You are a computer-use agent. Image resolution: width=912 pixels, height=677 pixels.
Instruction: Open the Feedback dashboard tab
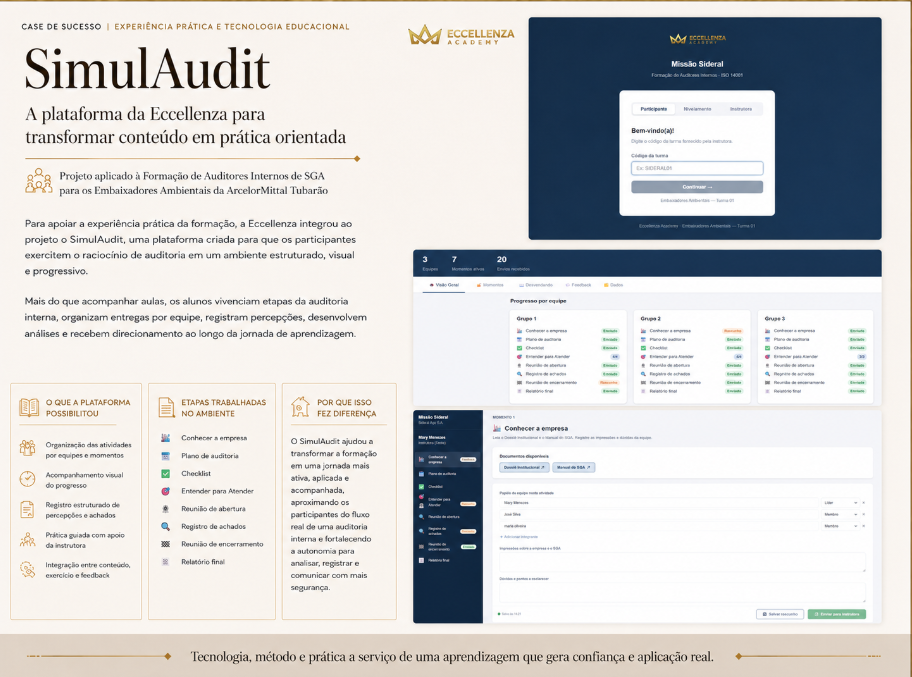[578, 285]
